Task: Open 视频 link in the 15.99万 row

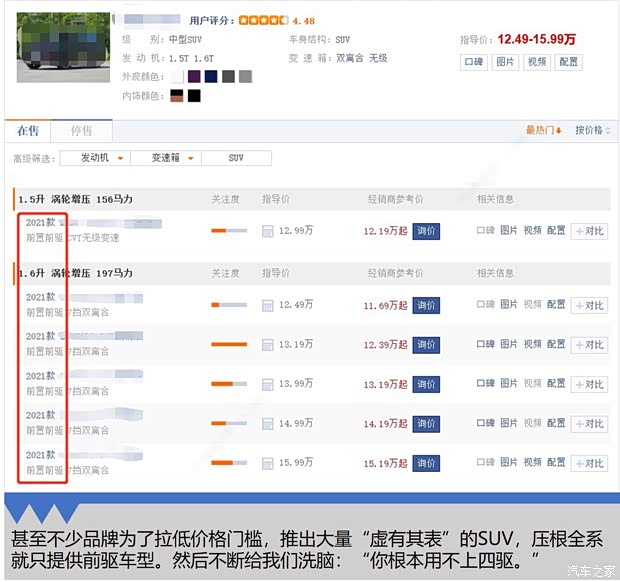Action: click(x=533, y=463)
